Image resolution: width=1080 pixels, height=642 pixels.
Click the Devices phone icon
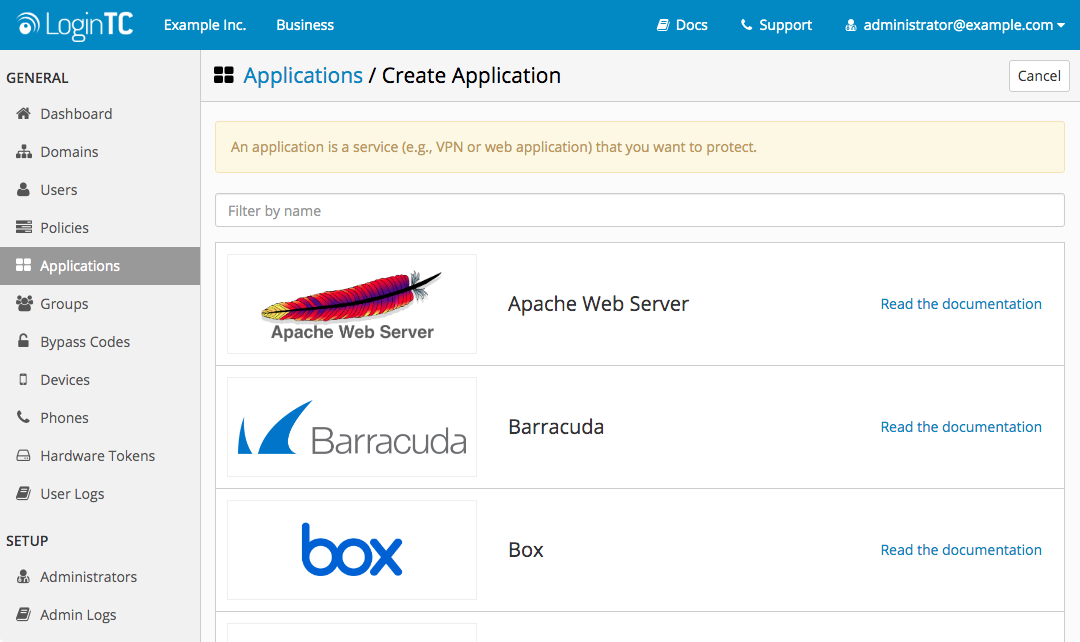(x=23, y=380)
